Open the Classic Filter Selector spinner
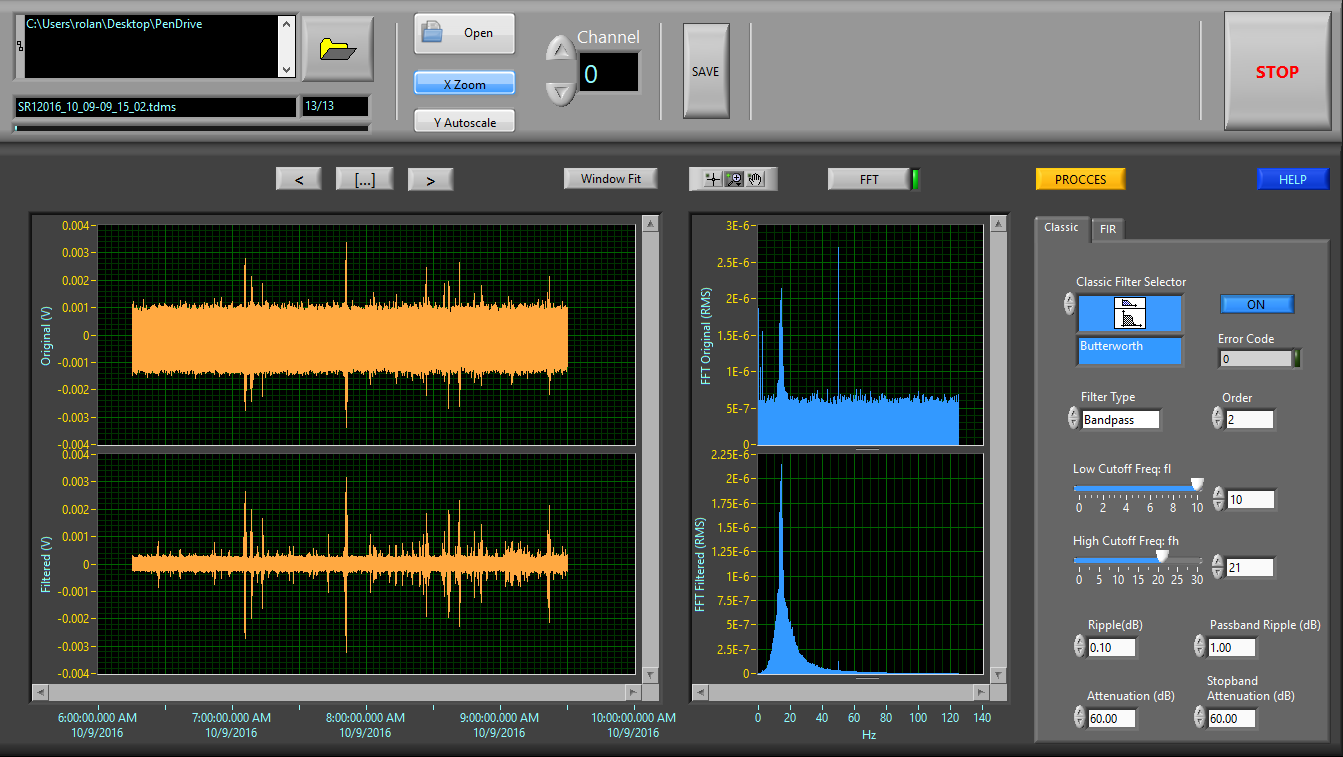Viewport: 1343px width, 757px height. click(1070, 304)
